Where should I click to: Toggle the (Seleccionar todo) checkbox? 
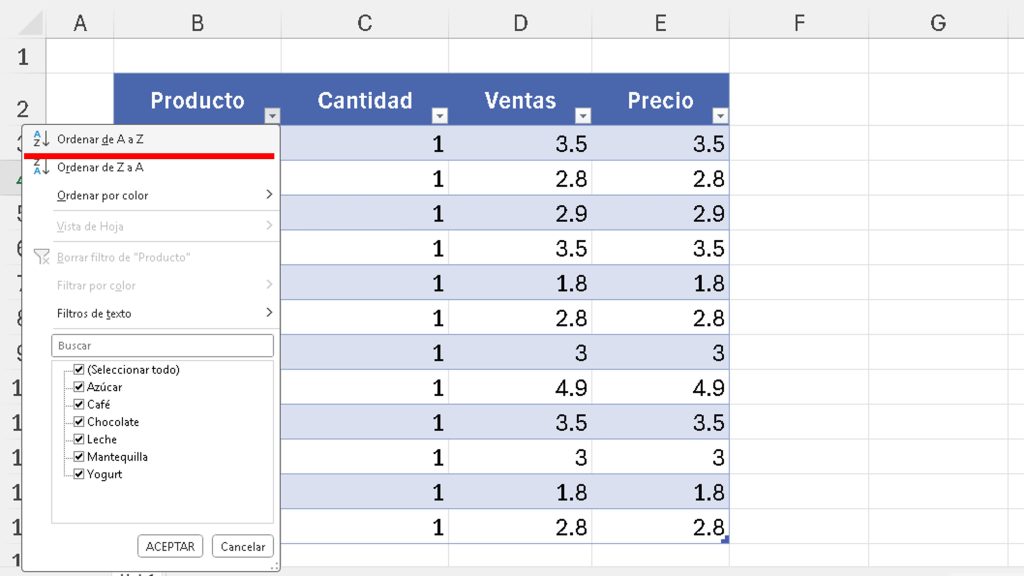pos(79,369)
